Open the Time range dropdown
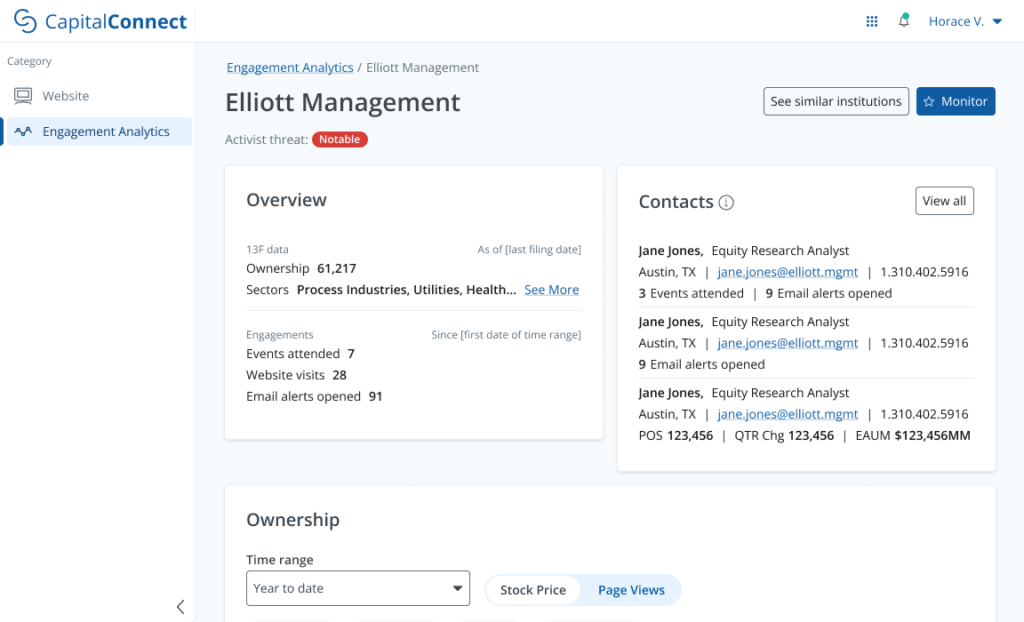The width and height of the screenshot is (1024, 622). 358,588
